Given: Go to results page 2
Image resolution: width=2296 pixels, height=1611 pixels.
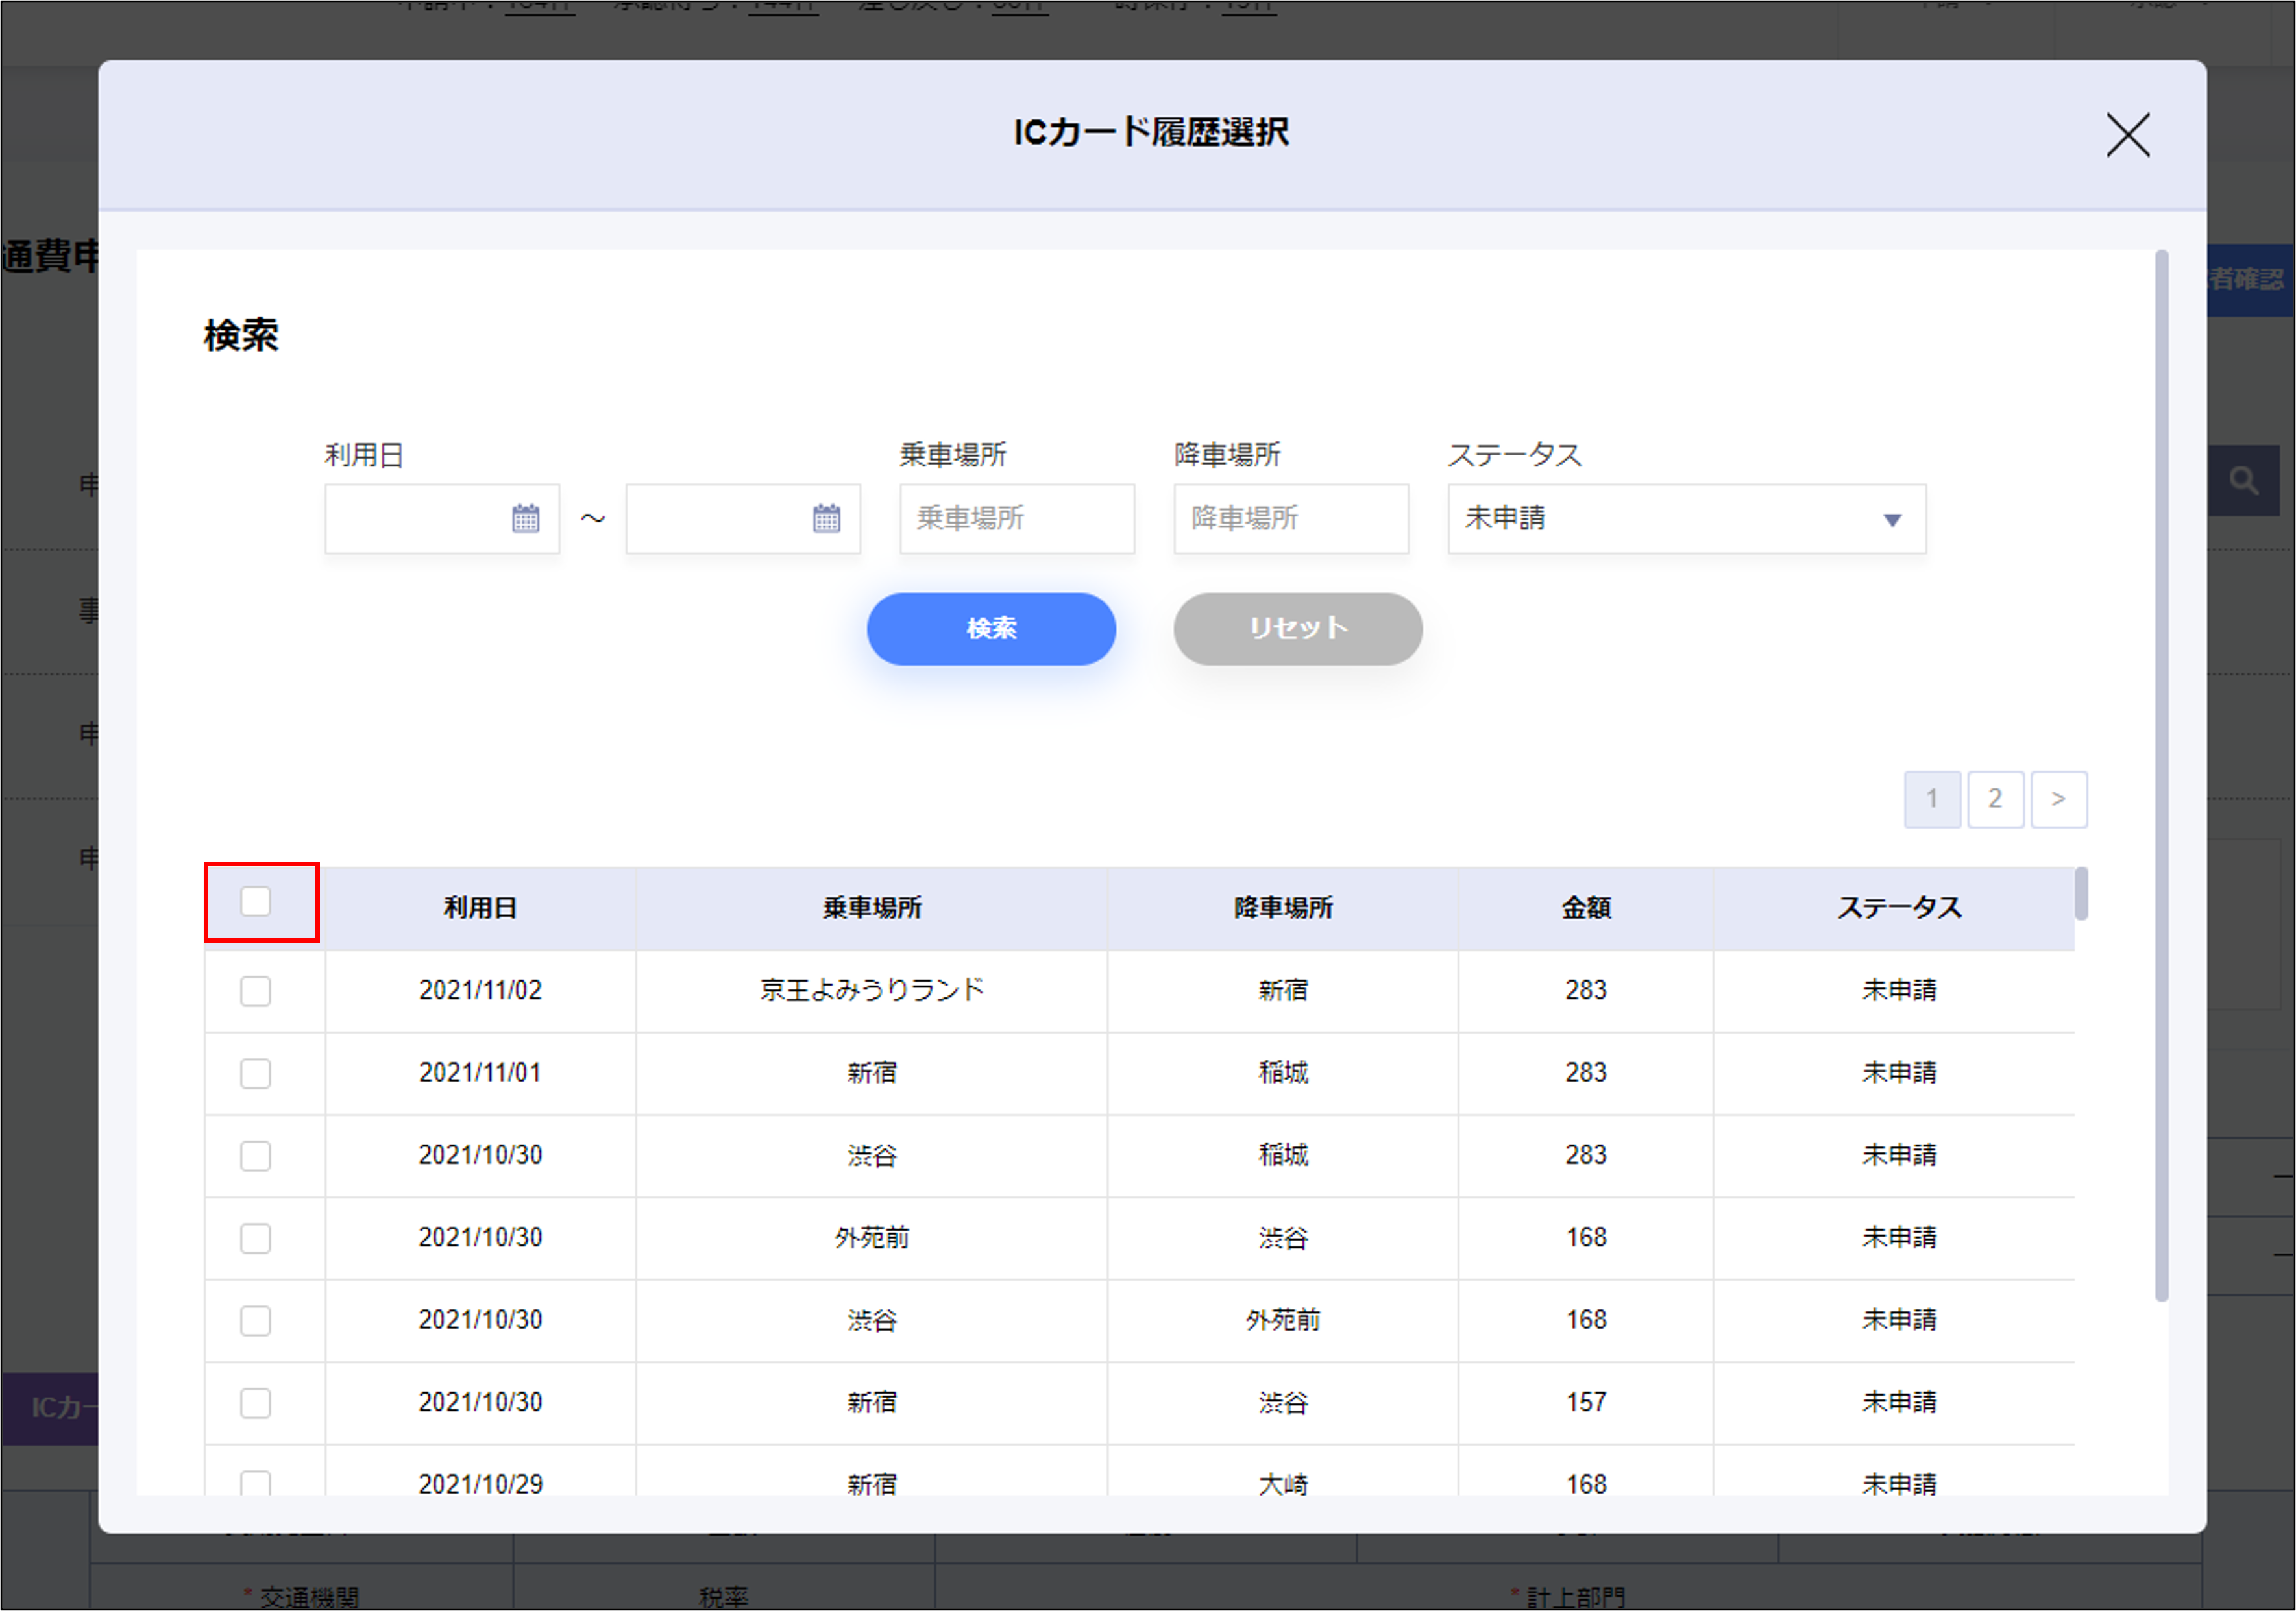Looking at the screenshot, I should tap(1995, 799).
